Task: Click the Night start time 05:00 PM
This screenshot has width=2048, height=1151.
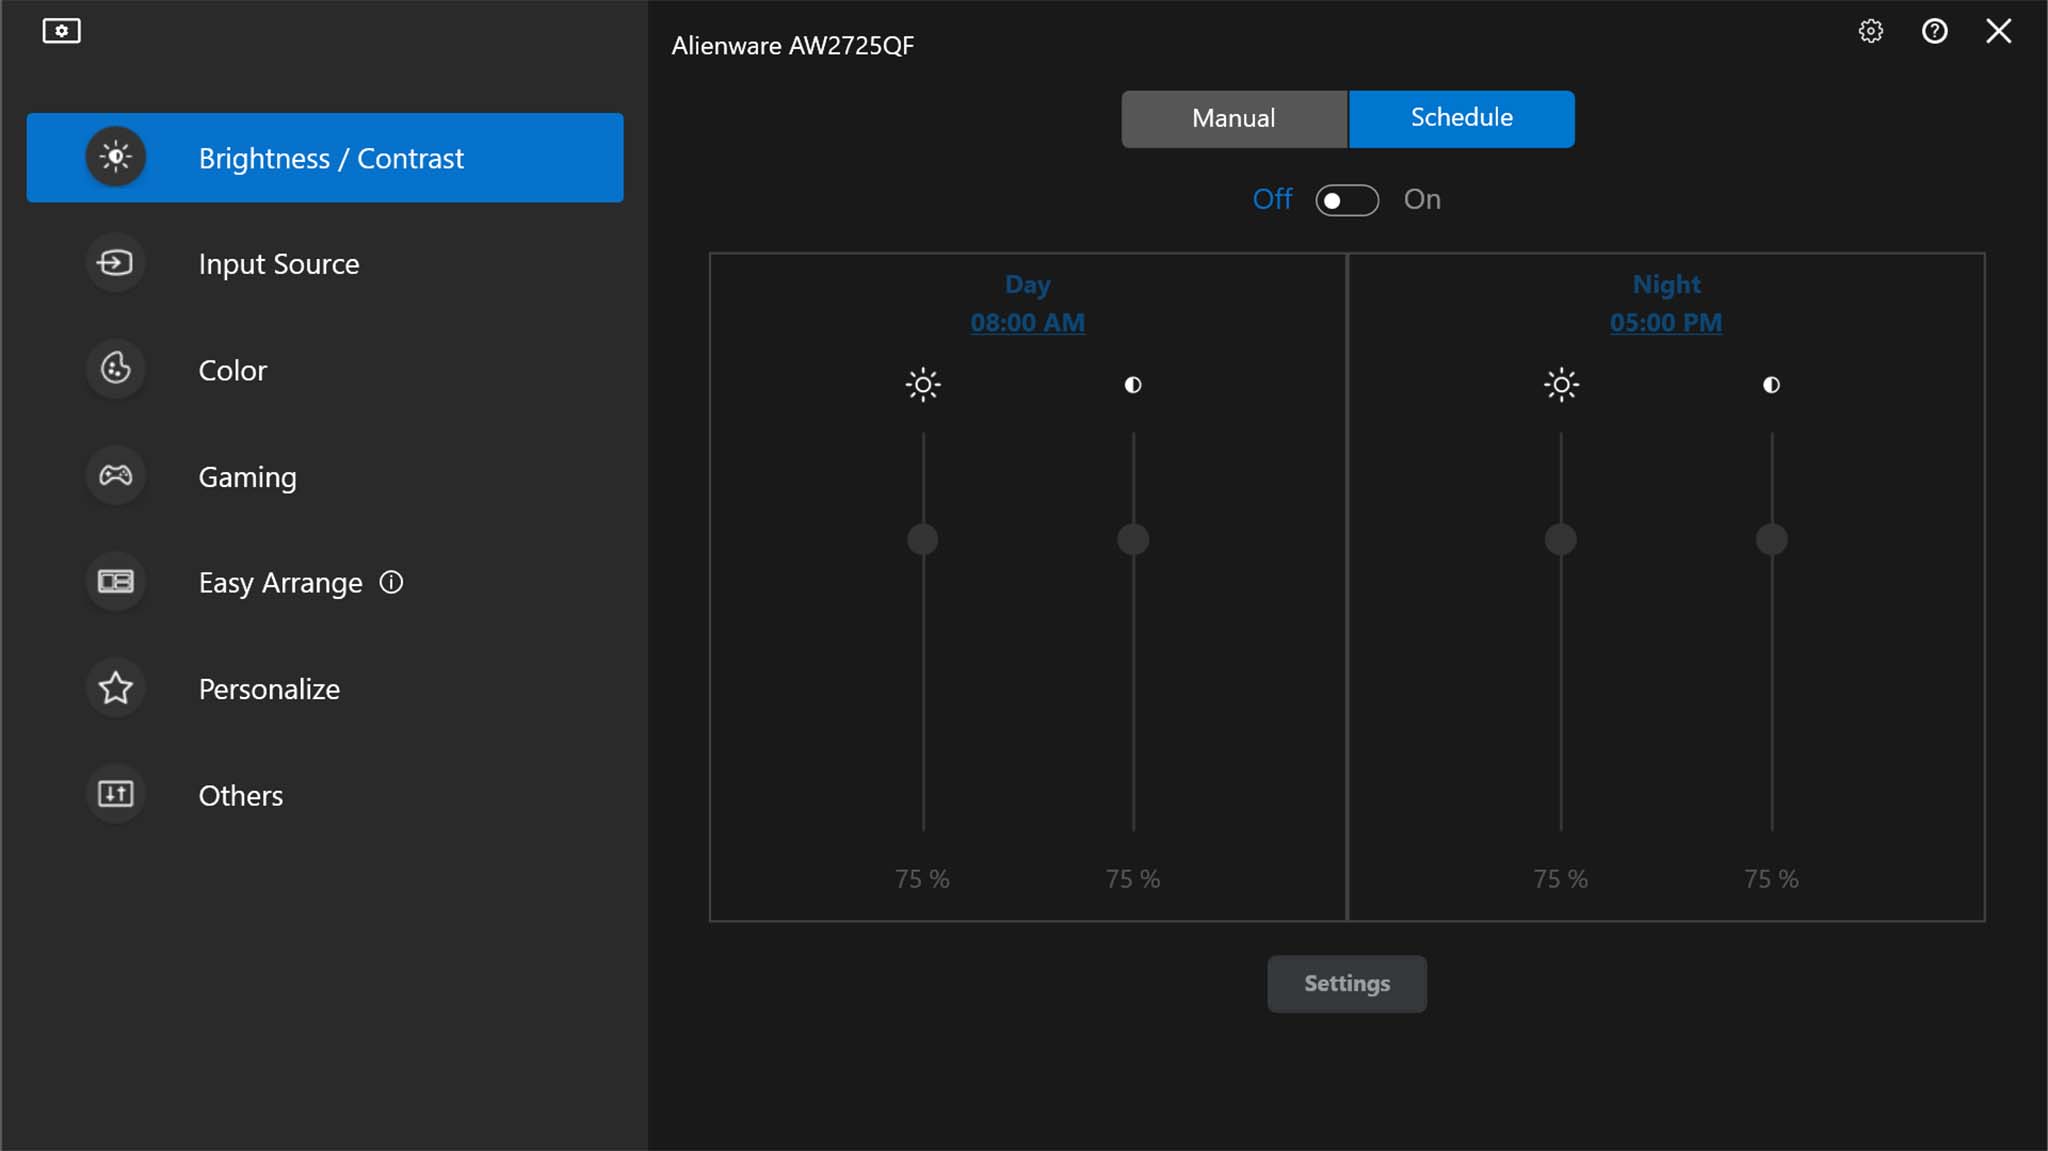Action: pyautogui.click(x=1665, y=321)
